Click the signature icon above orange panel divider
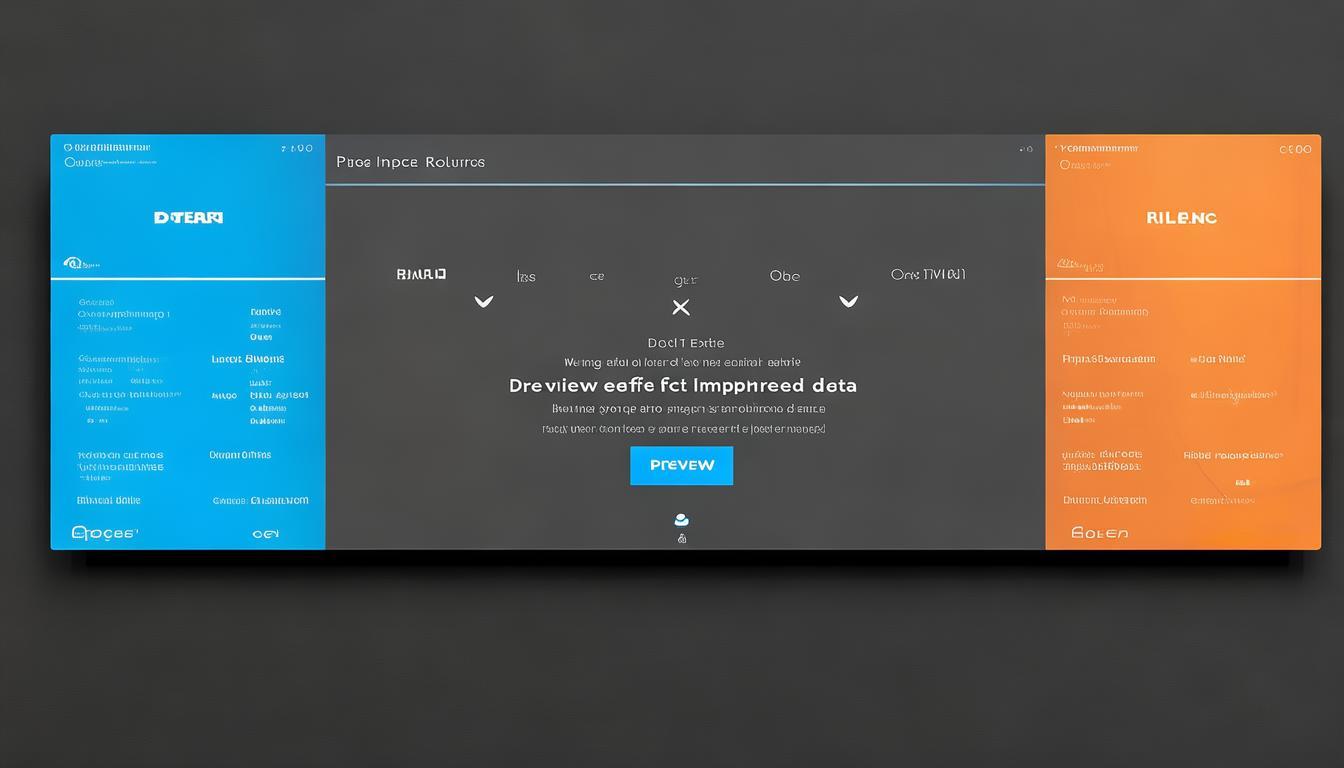The image size is (1344, 768). (1074, 264)
